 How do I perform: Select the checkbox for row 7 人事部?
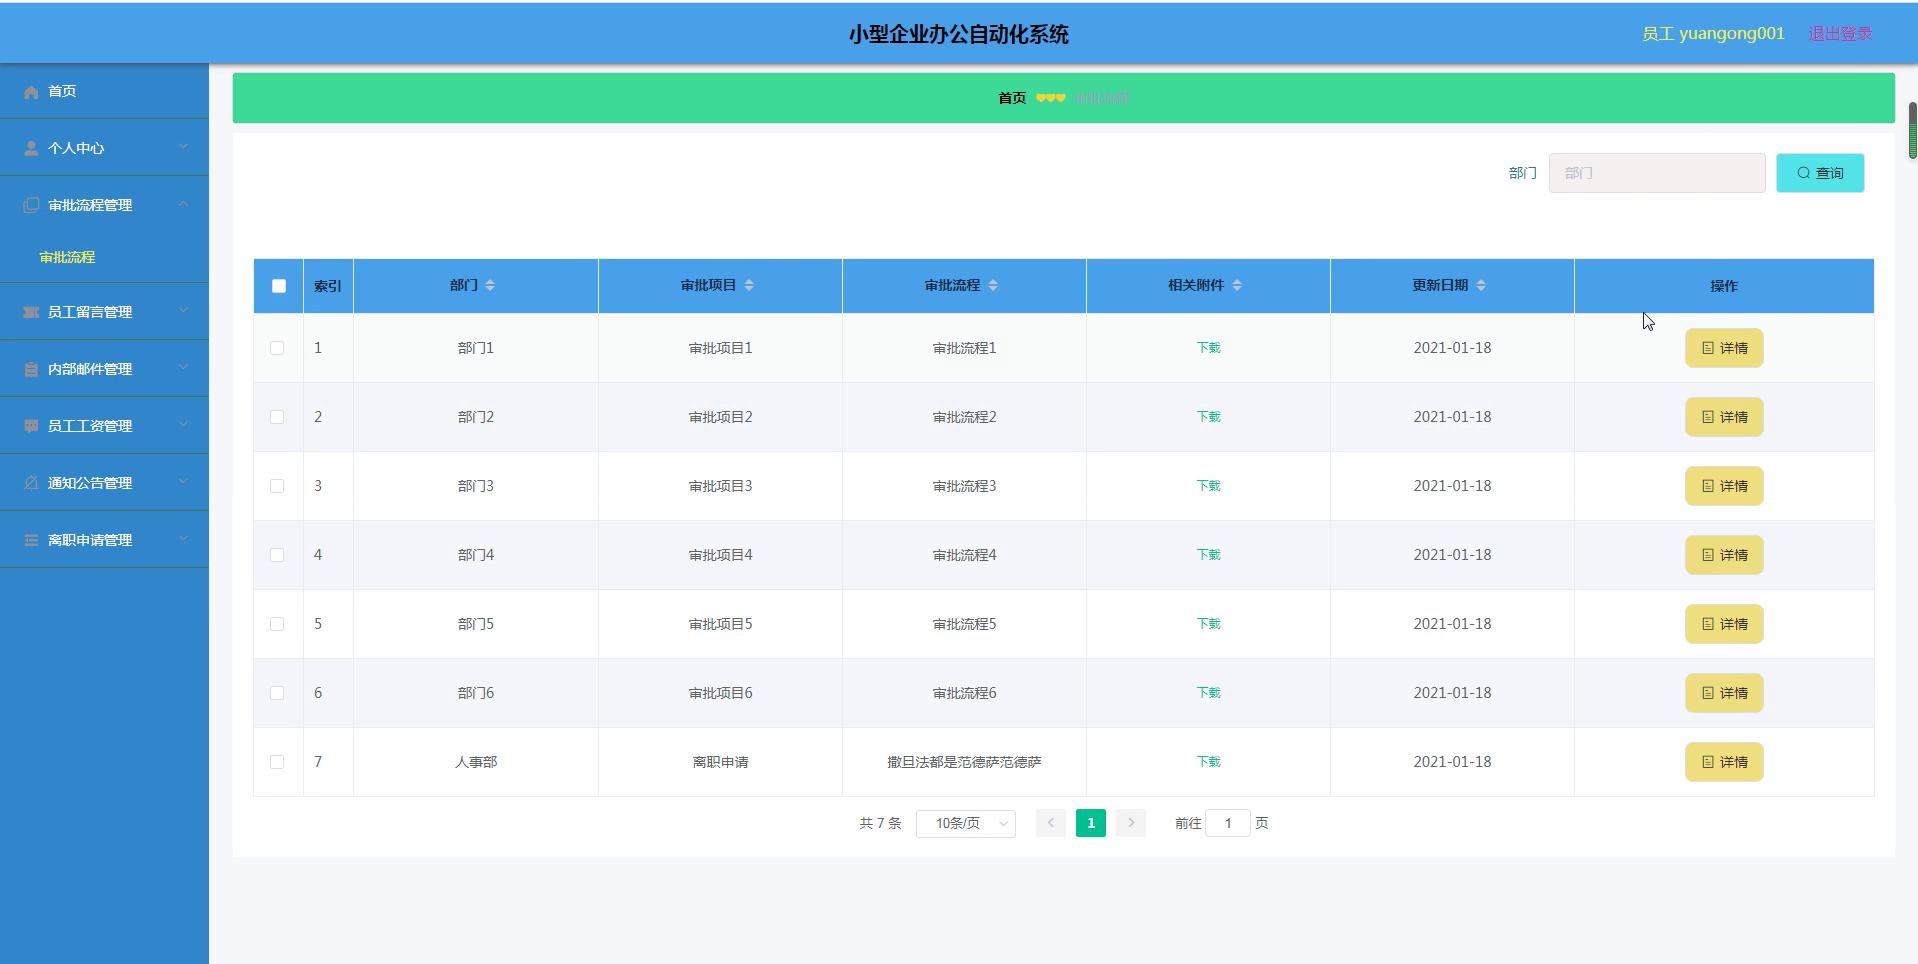pos(277,762)
